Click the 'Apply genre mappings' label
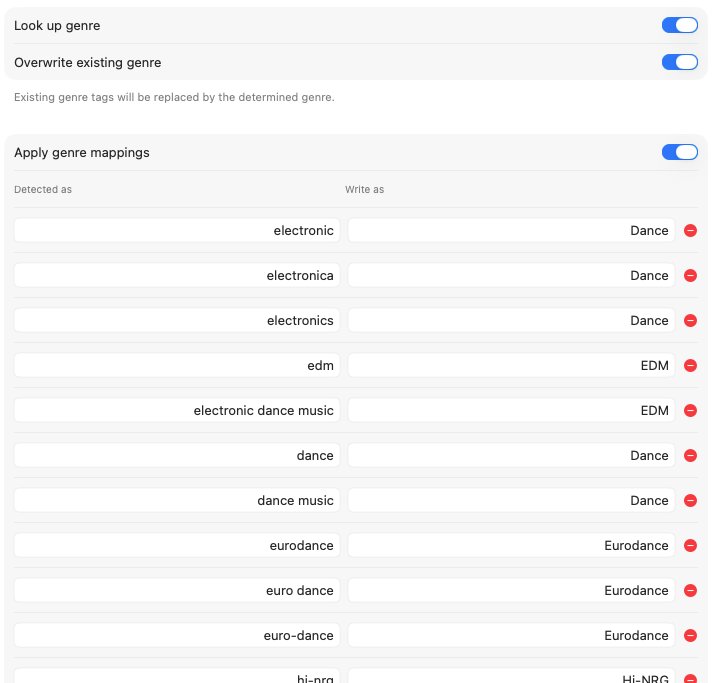 [81, 152]
